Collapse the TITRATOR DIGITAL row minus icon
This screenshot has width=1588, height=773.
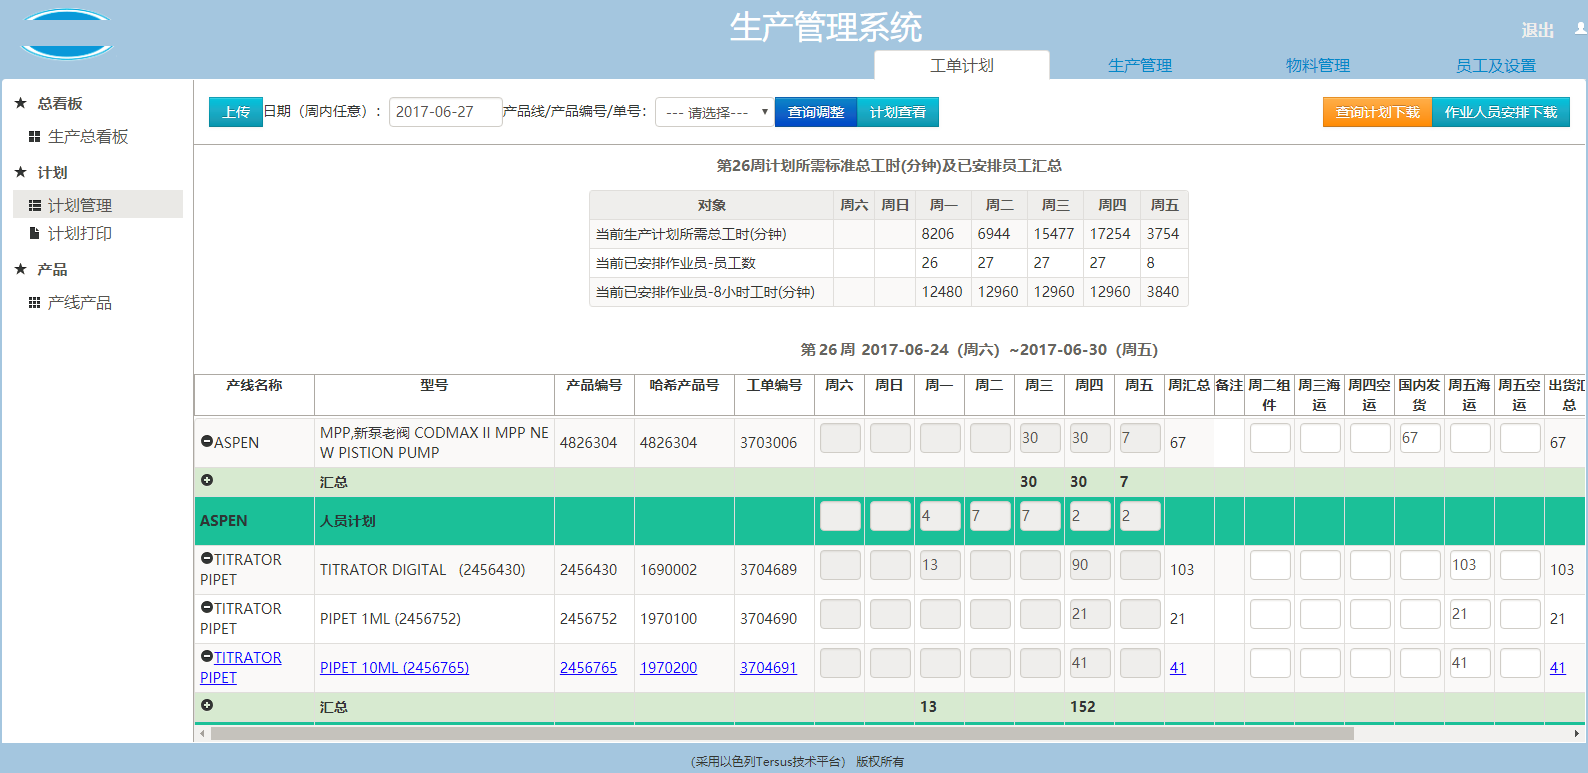click(x=207, y=558)
